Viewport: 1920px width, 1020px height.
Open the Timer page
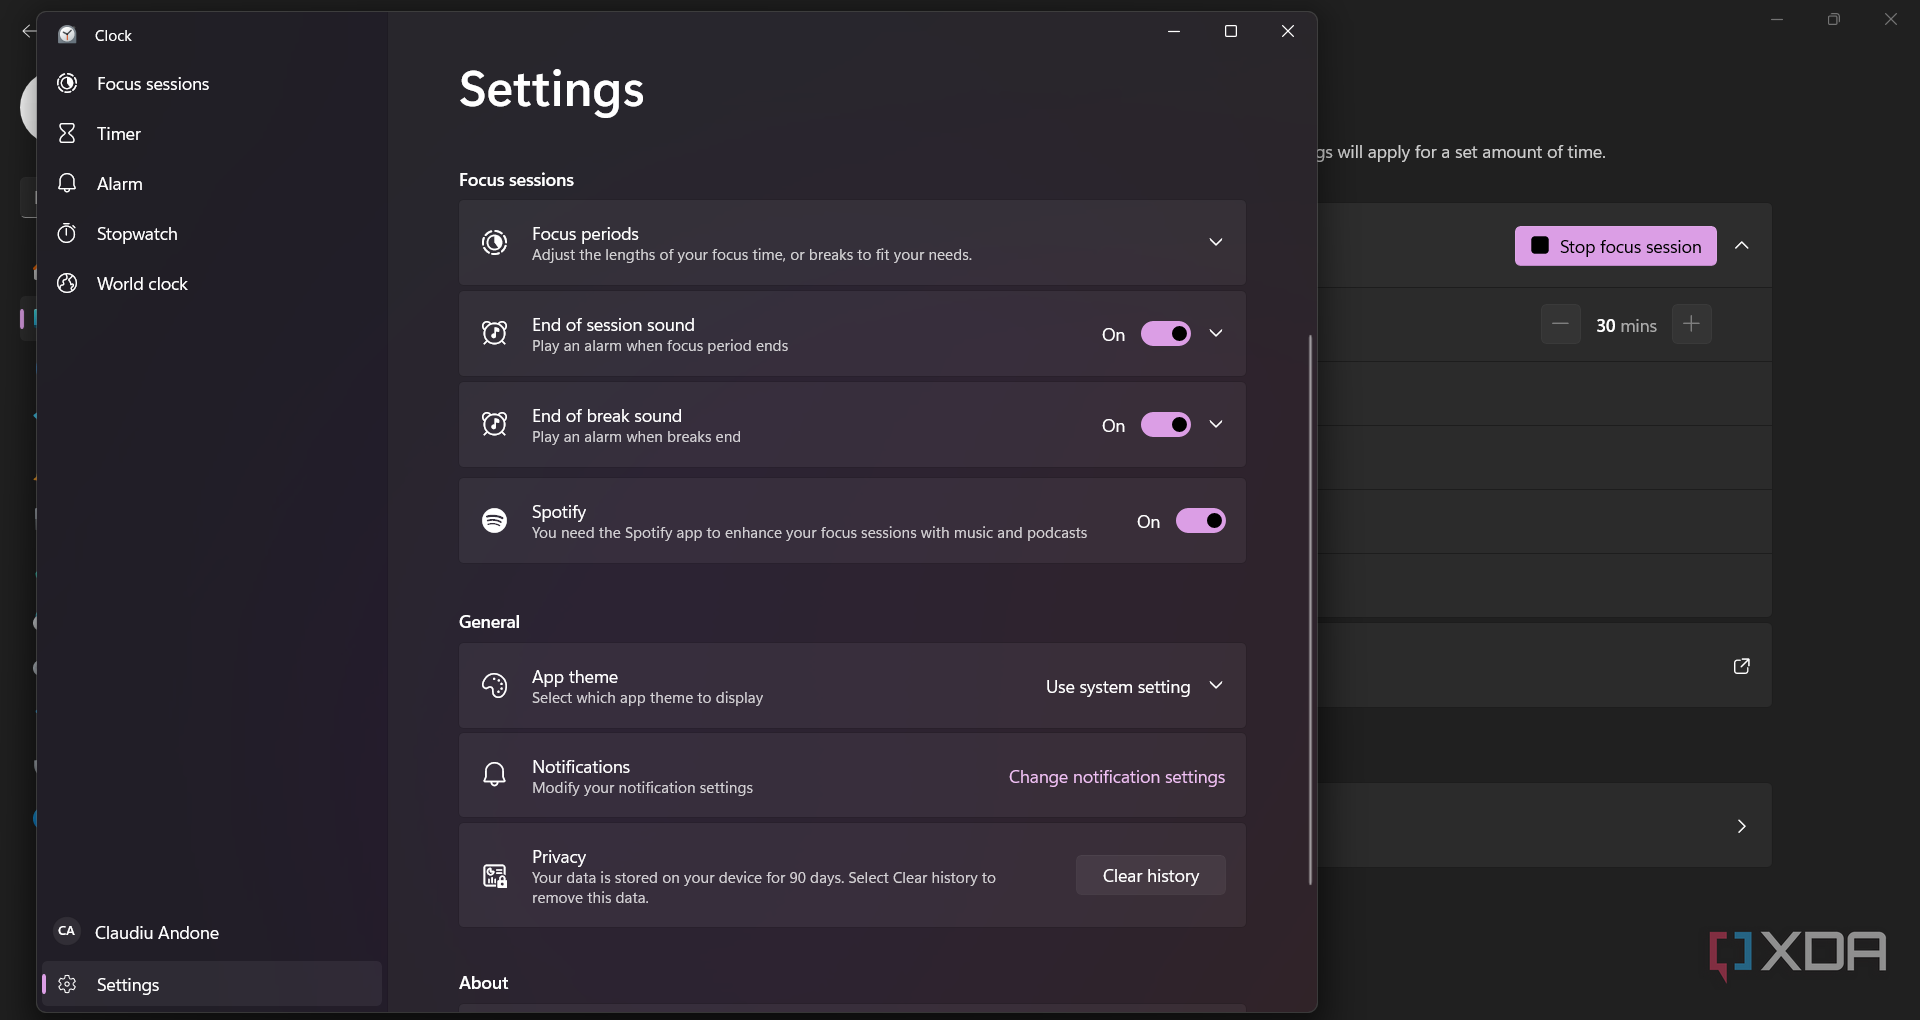(x=210, y=134)
